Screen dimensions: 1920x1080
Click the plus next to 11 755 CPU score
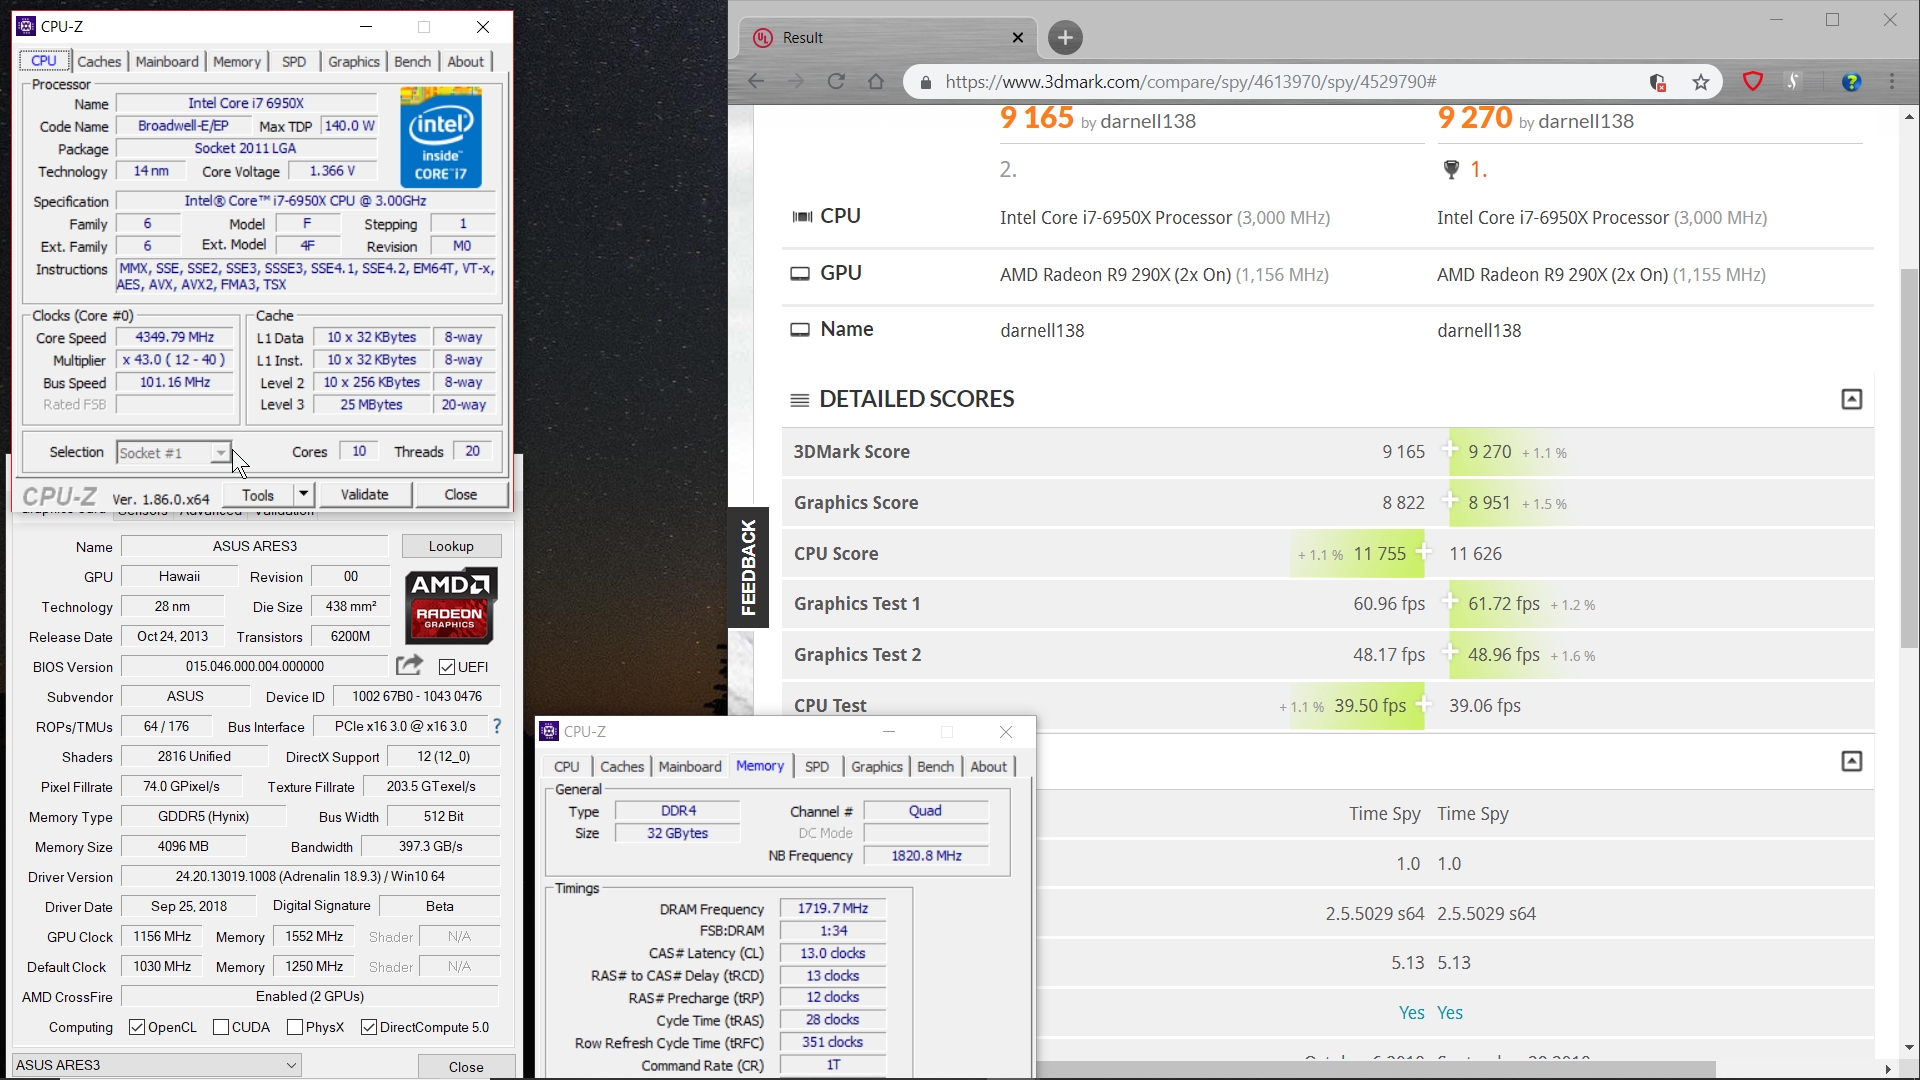point(1424,551)
